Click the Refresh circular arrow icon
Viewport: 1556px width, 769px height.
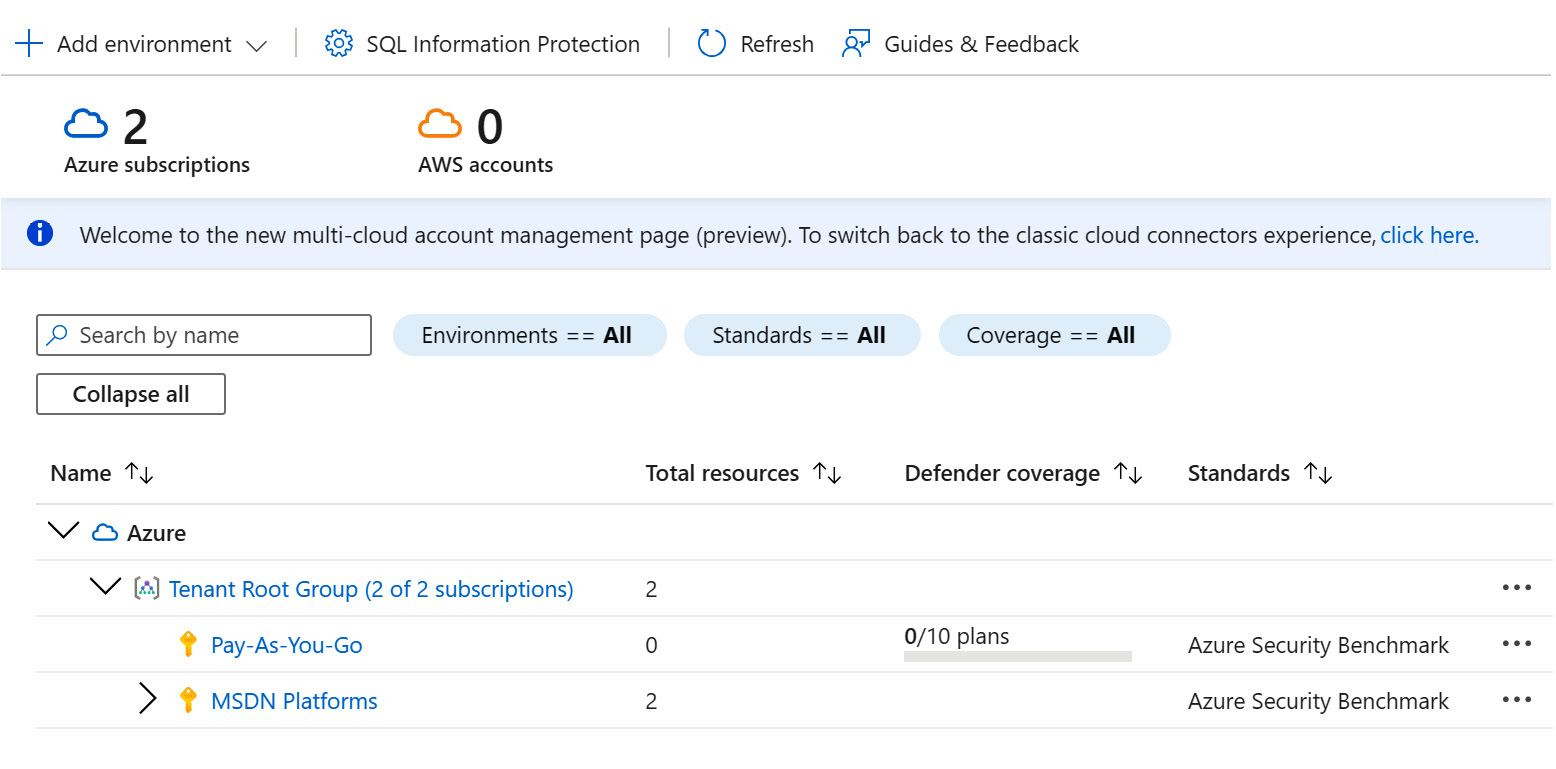point(711,44)
